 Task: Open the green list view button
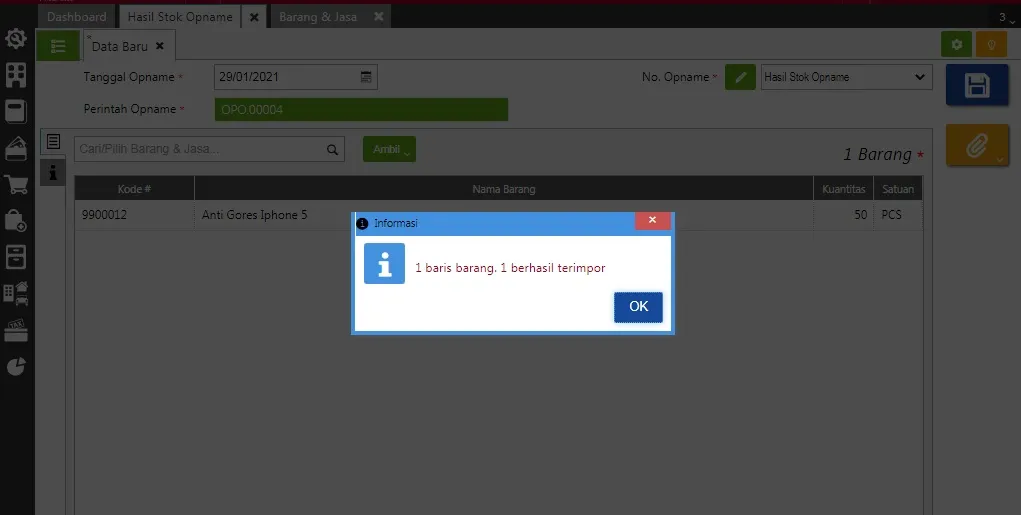tap(58, 46)
